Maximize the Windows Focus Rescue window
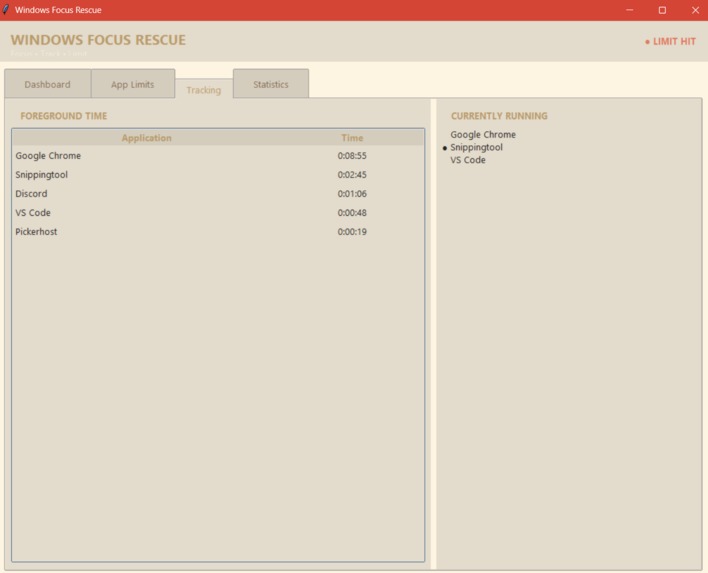Viewport: 708px width, 573px height. (662, 10)
